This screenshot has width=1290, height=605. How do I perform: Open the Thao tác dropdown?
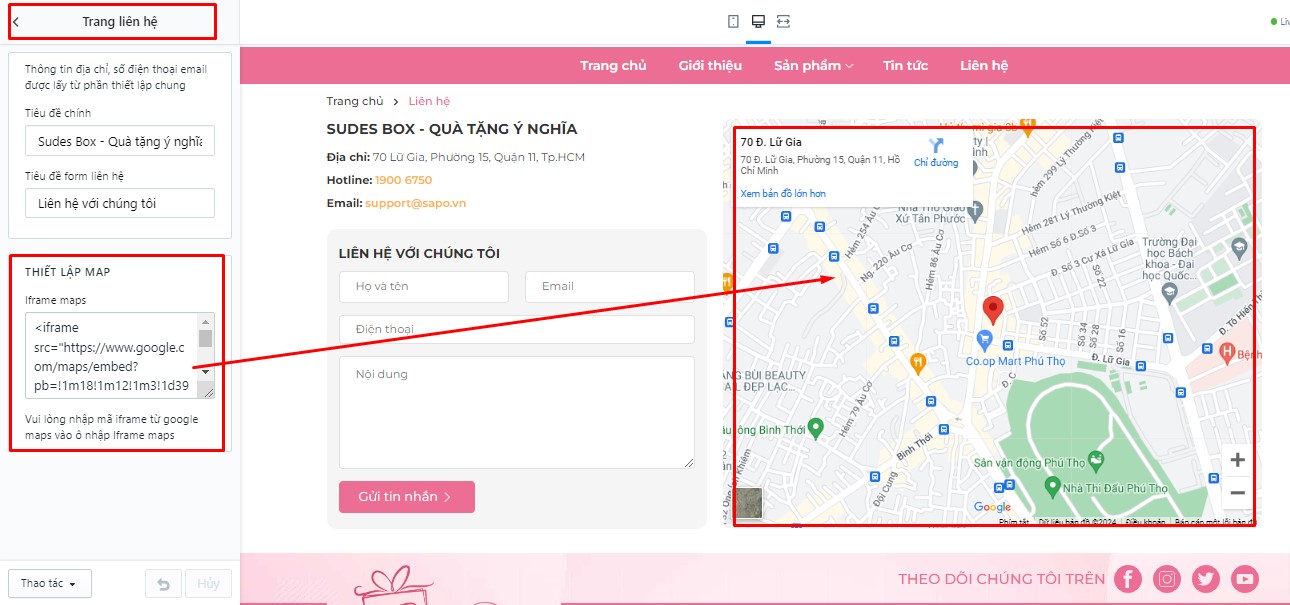tap(49, 583)
